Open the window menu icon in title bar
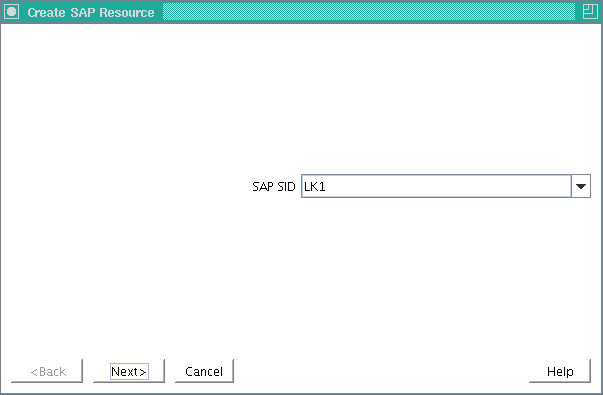This screenshot has width=603, height=395. [12, 12]
